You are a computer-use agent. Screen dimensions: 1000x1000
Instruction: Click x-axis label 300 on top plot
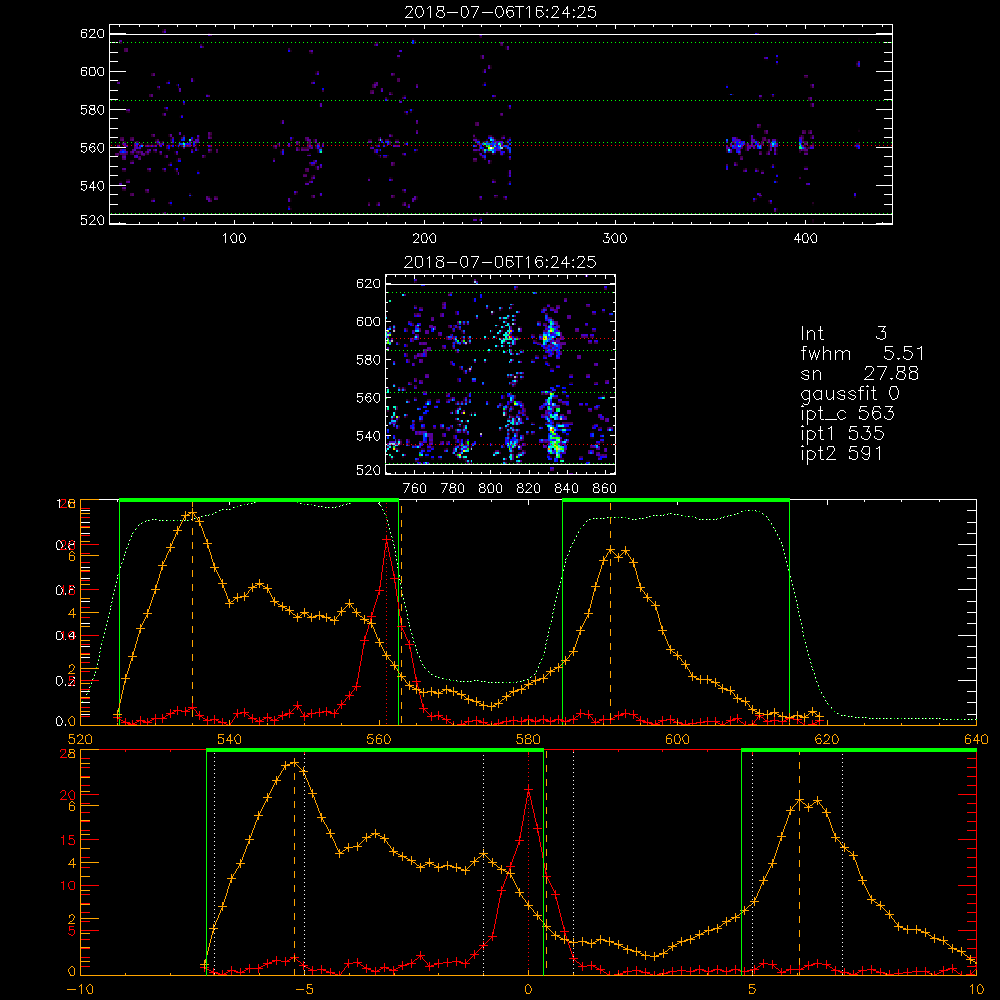(x=615, y=239)
